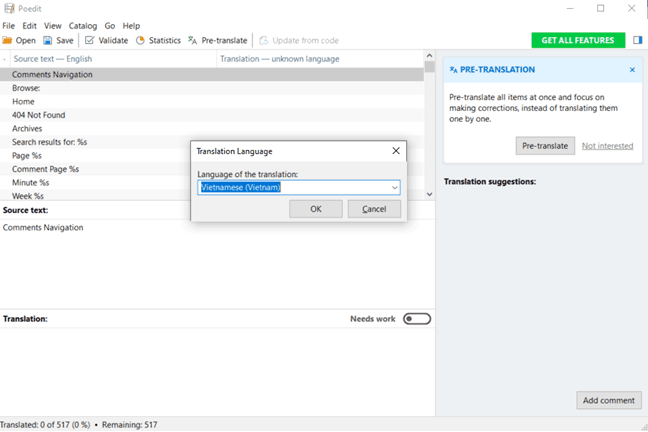Select the Comment Page %s row
The image size is (648, 432).
coord(95,169)
